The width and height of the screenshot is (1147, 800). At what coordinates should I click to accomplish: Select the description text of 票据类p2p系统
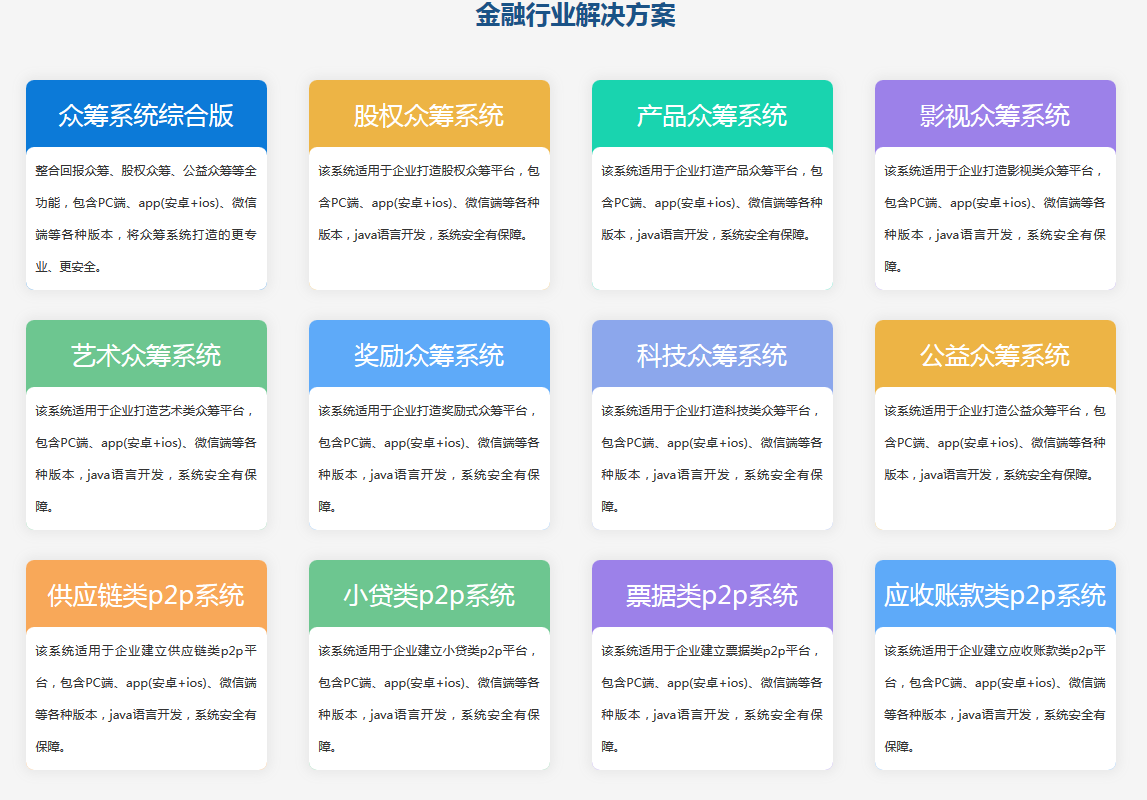point(712,698)
